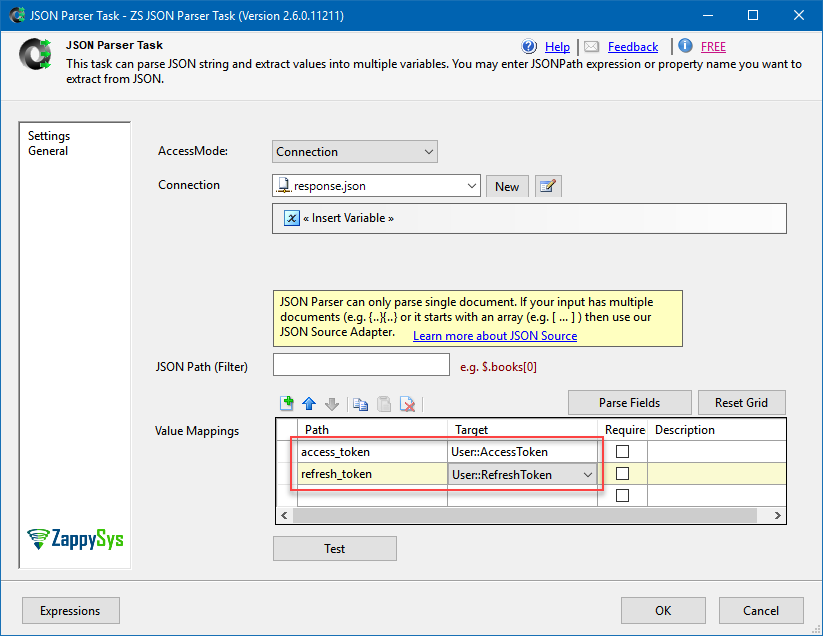Screen dimensions: 823x636
Task: Click the grid horizontal scrollbar thumb
Action: (525, 515)
